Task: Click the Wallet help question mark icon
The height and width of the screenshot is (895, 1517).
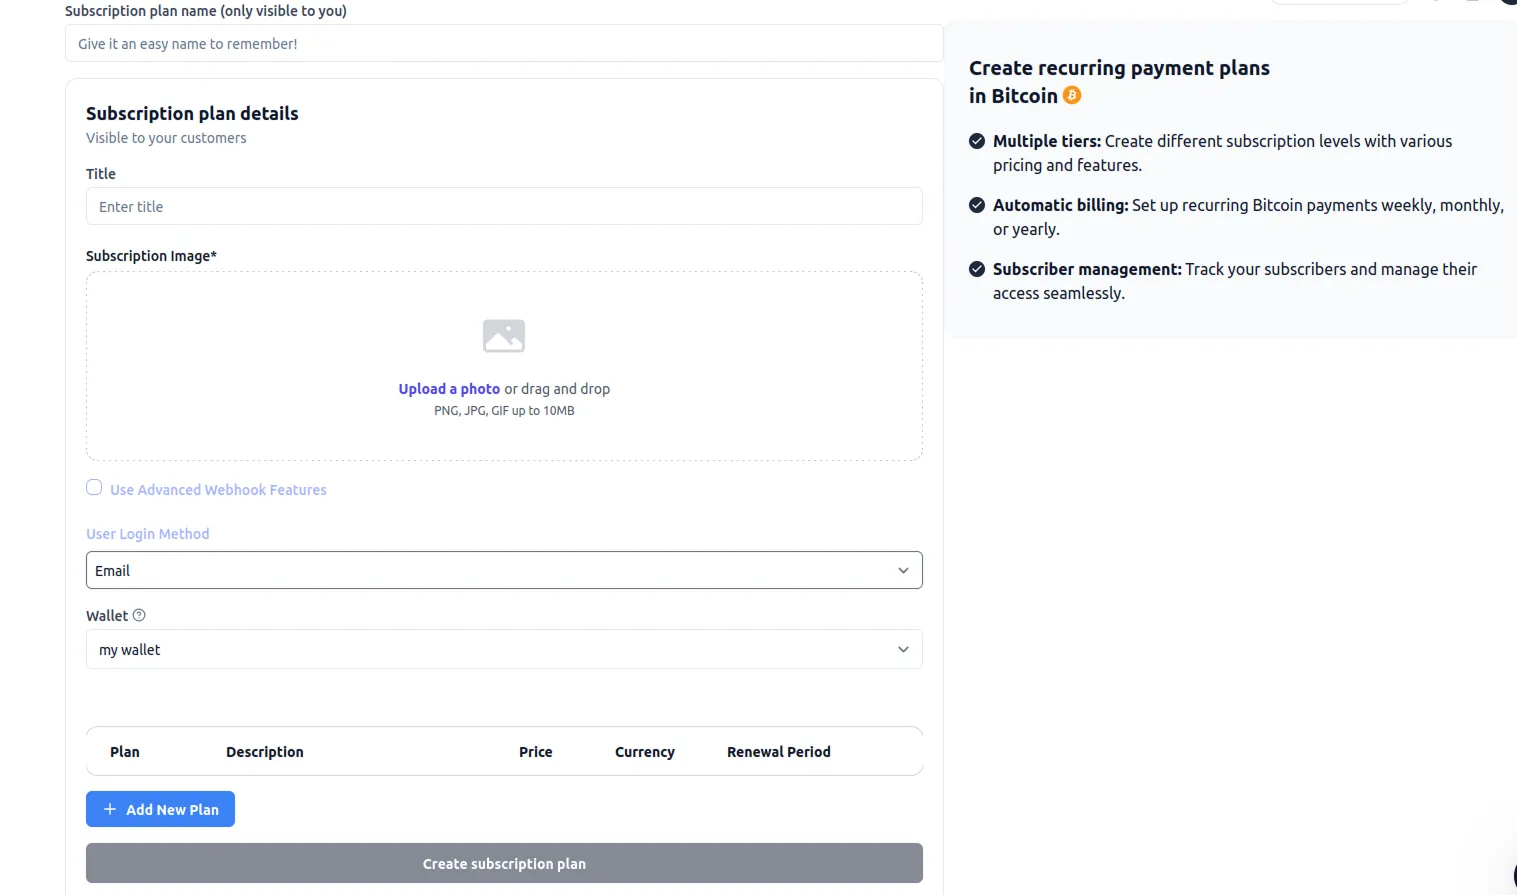Action: (x=139, y=615)
